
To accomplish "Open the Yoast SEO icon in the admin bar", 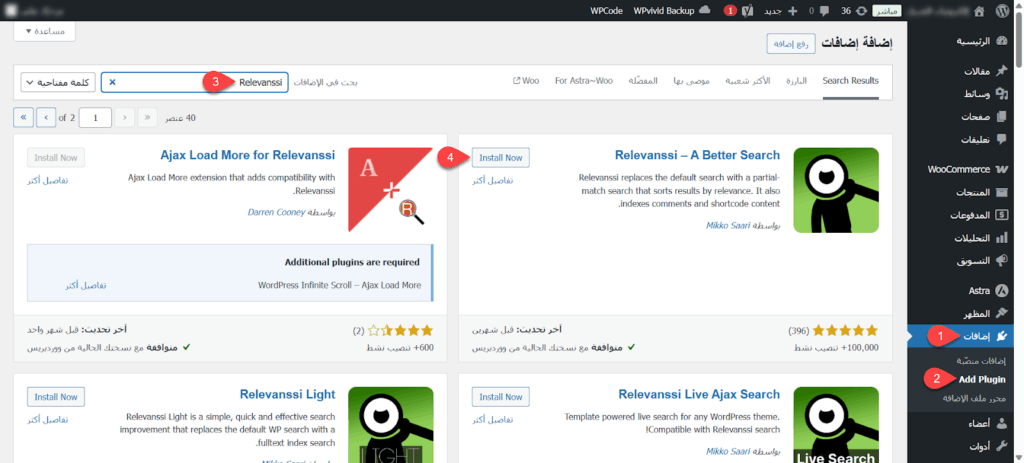I will [748, 10].
